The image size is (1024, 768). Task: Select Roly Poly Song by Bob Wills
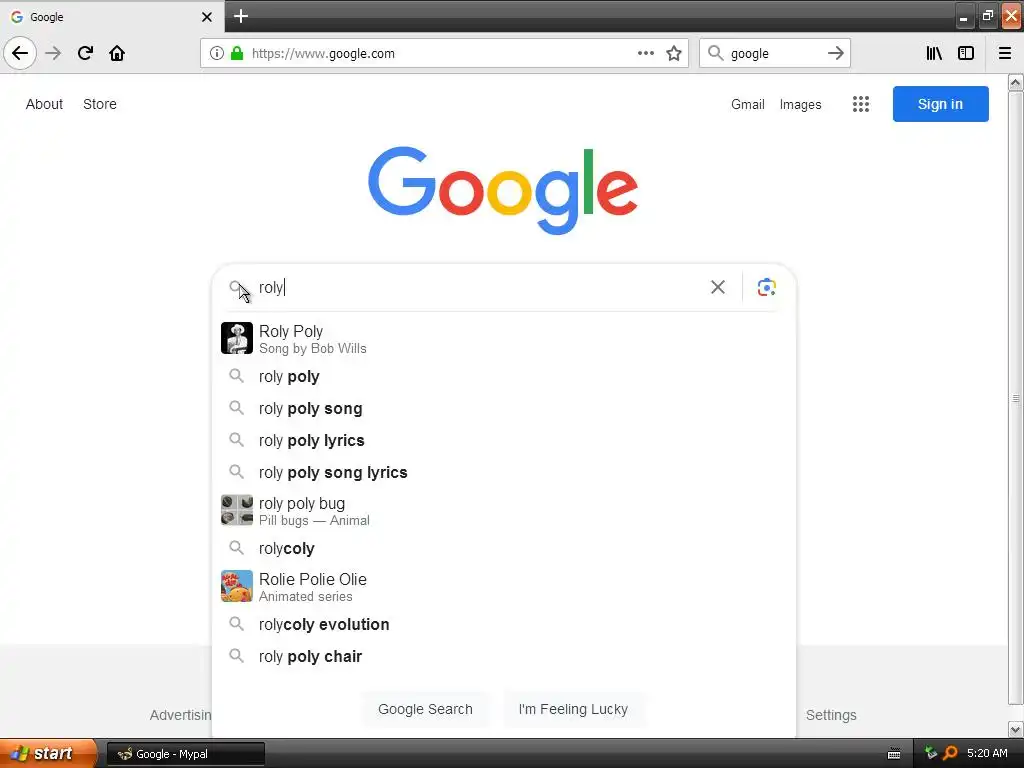tap(504, 338)
